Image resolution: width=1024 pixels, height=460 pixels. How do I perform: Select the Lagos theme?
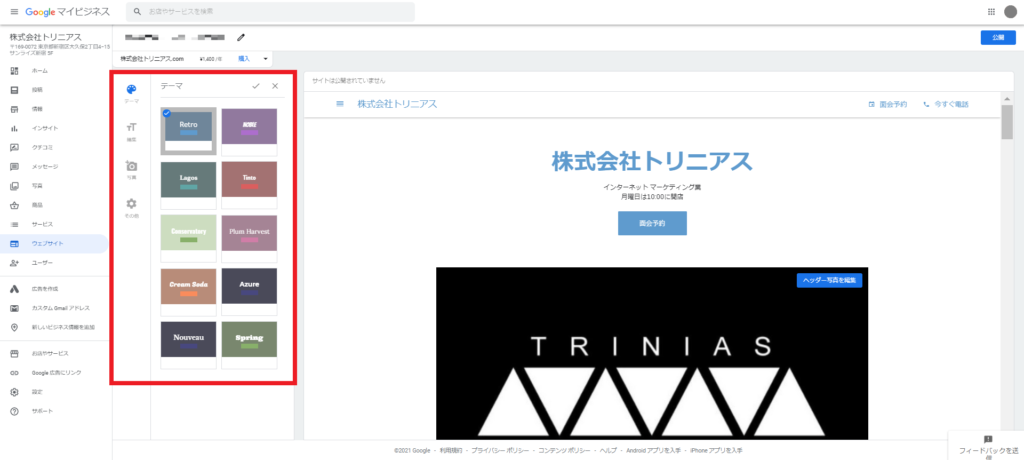coord(189,184)
